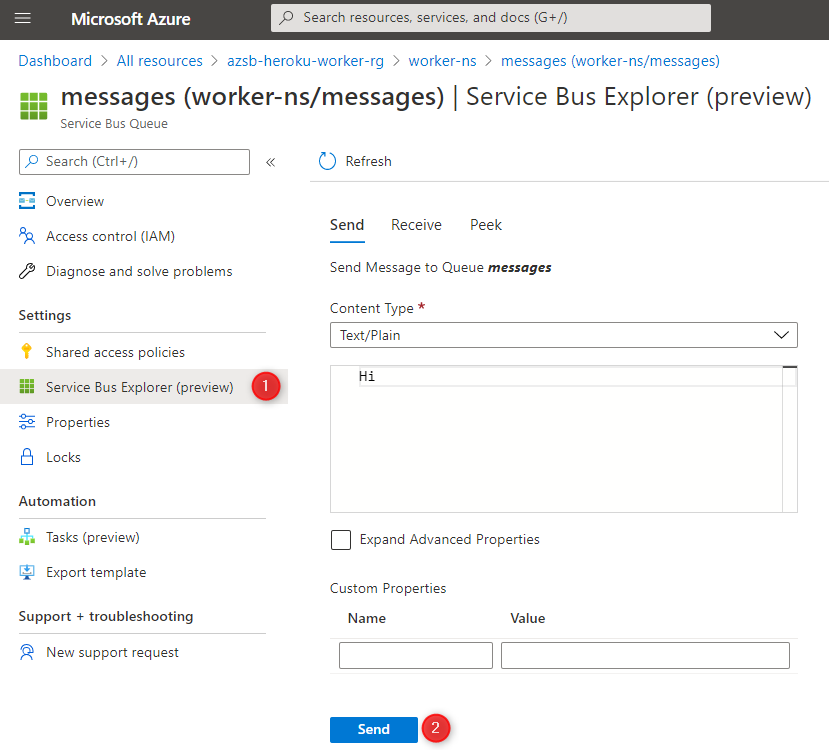Viewport: 829px width, 750px height.
Task: Open Export template page
Action: 96,572
